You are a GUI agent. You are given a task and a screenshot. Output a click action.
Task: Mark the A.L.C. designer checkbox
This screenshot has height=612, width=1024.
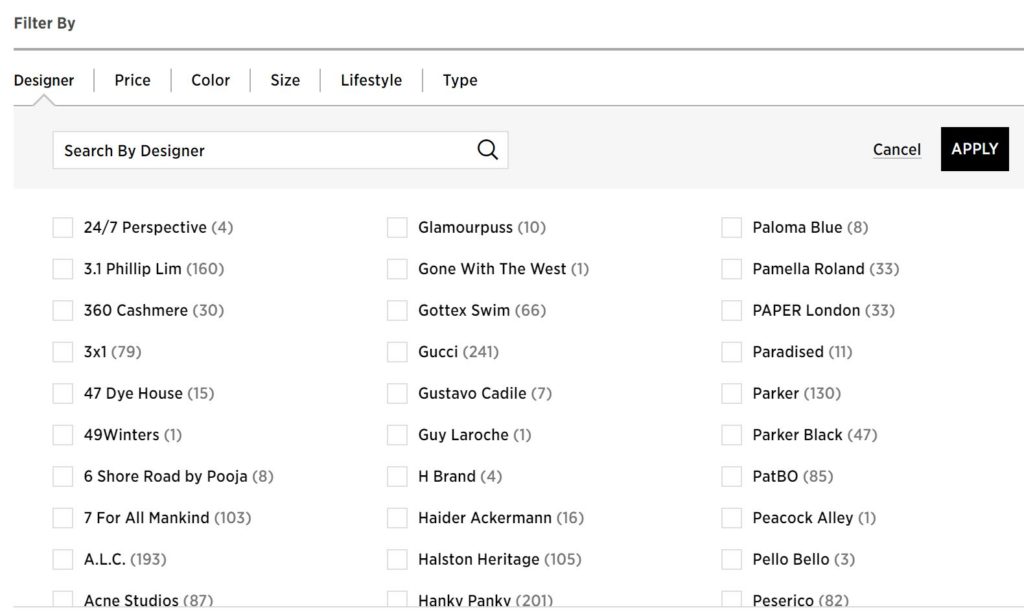click(63, 559)
